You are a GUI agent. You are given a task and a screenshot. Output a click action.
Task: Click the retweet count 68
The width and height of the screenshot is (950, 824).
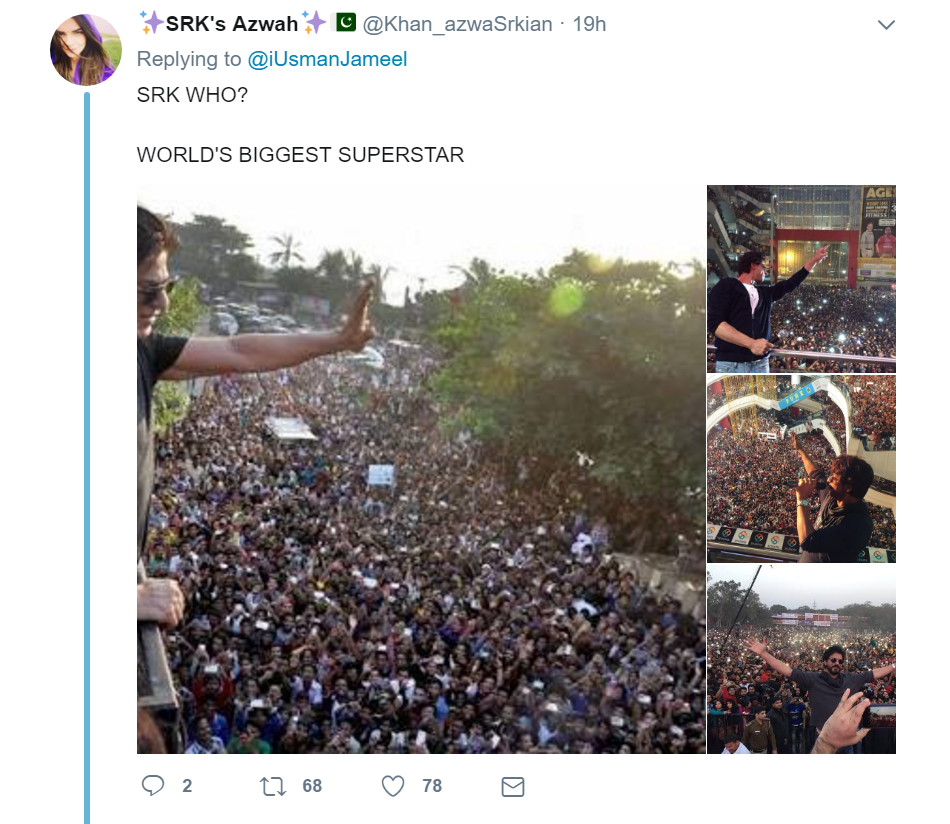coord(312,786)
